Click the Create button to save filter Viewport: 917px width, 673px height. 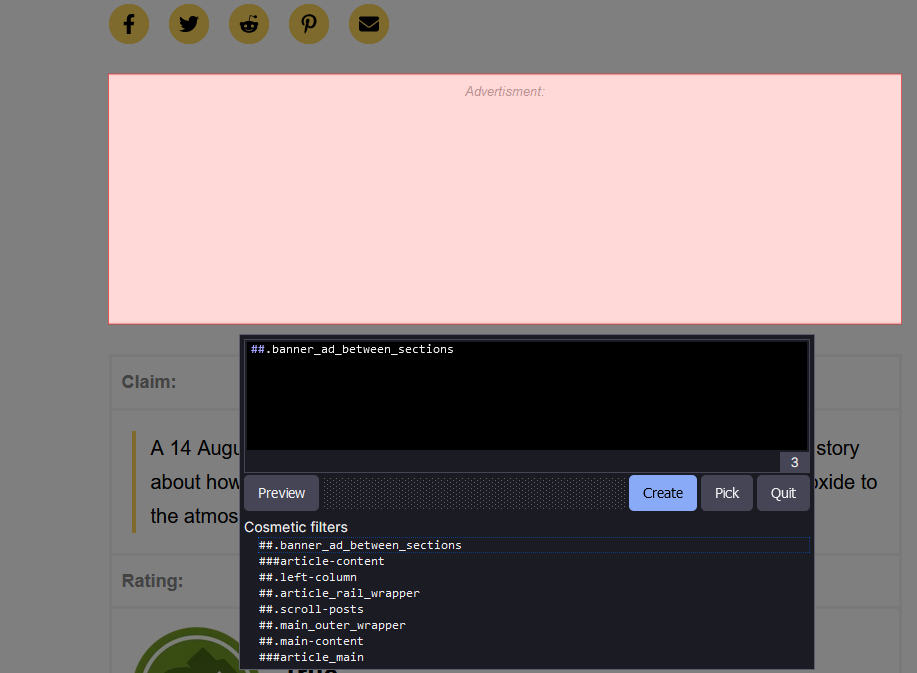[662, 492]
